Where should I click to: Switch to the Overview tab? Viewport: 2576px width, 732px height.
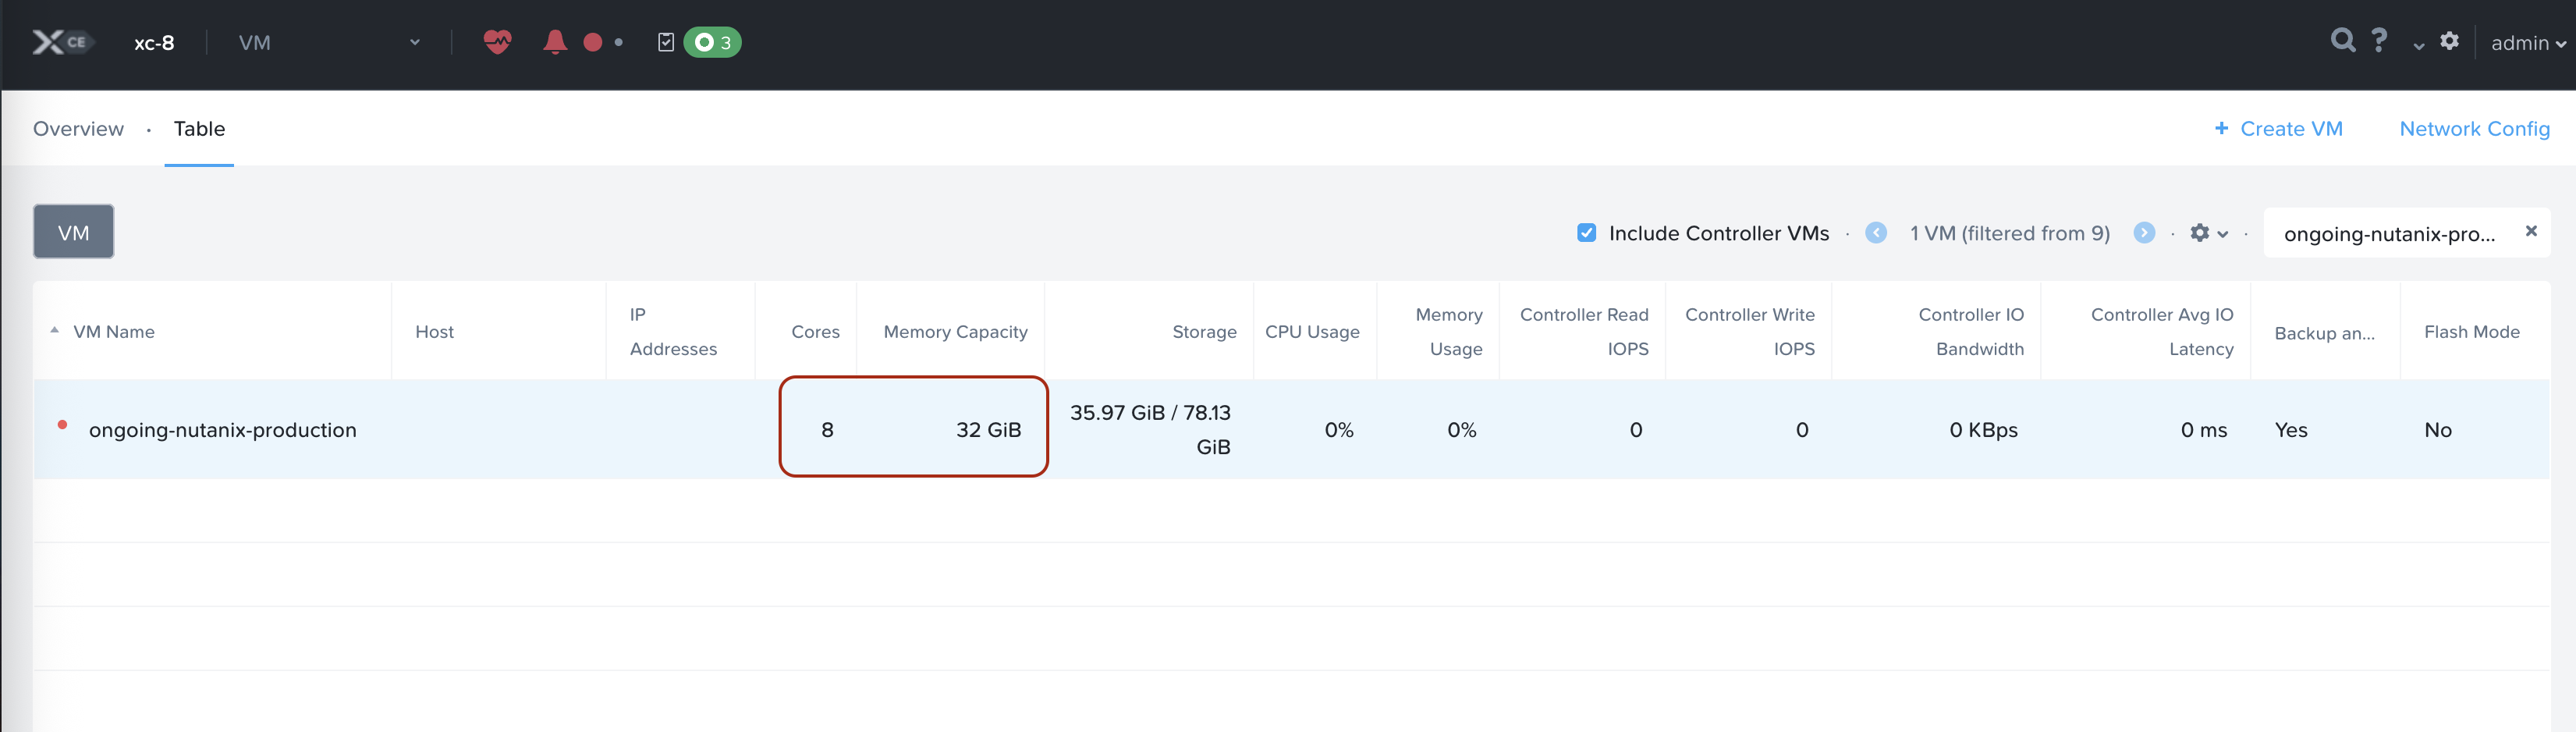pyautogui.click(x=78, y=128)
